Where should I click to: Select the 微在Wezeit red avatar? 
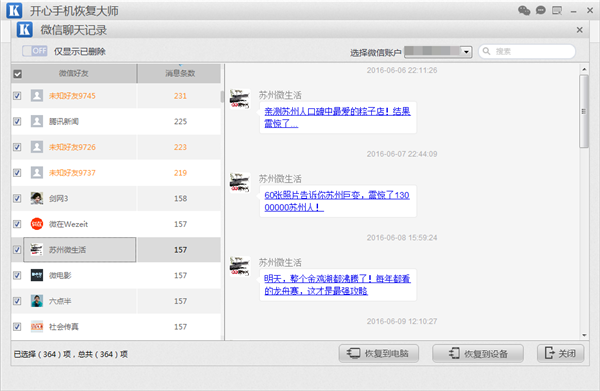[37, 224]
